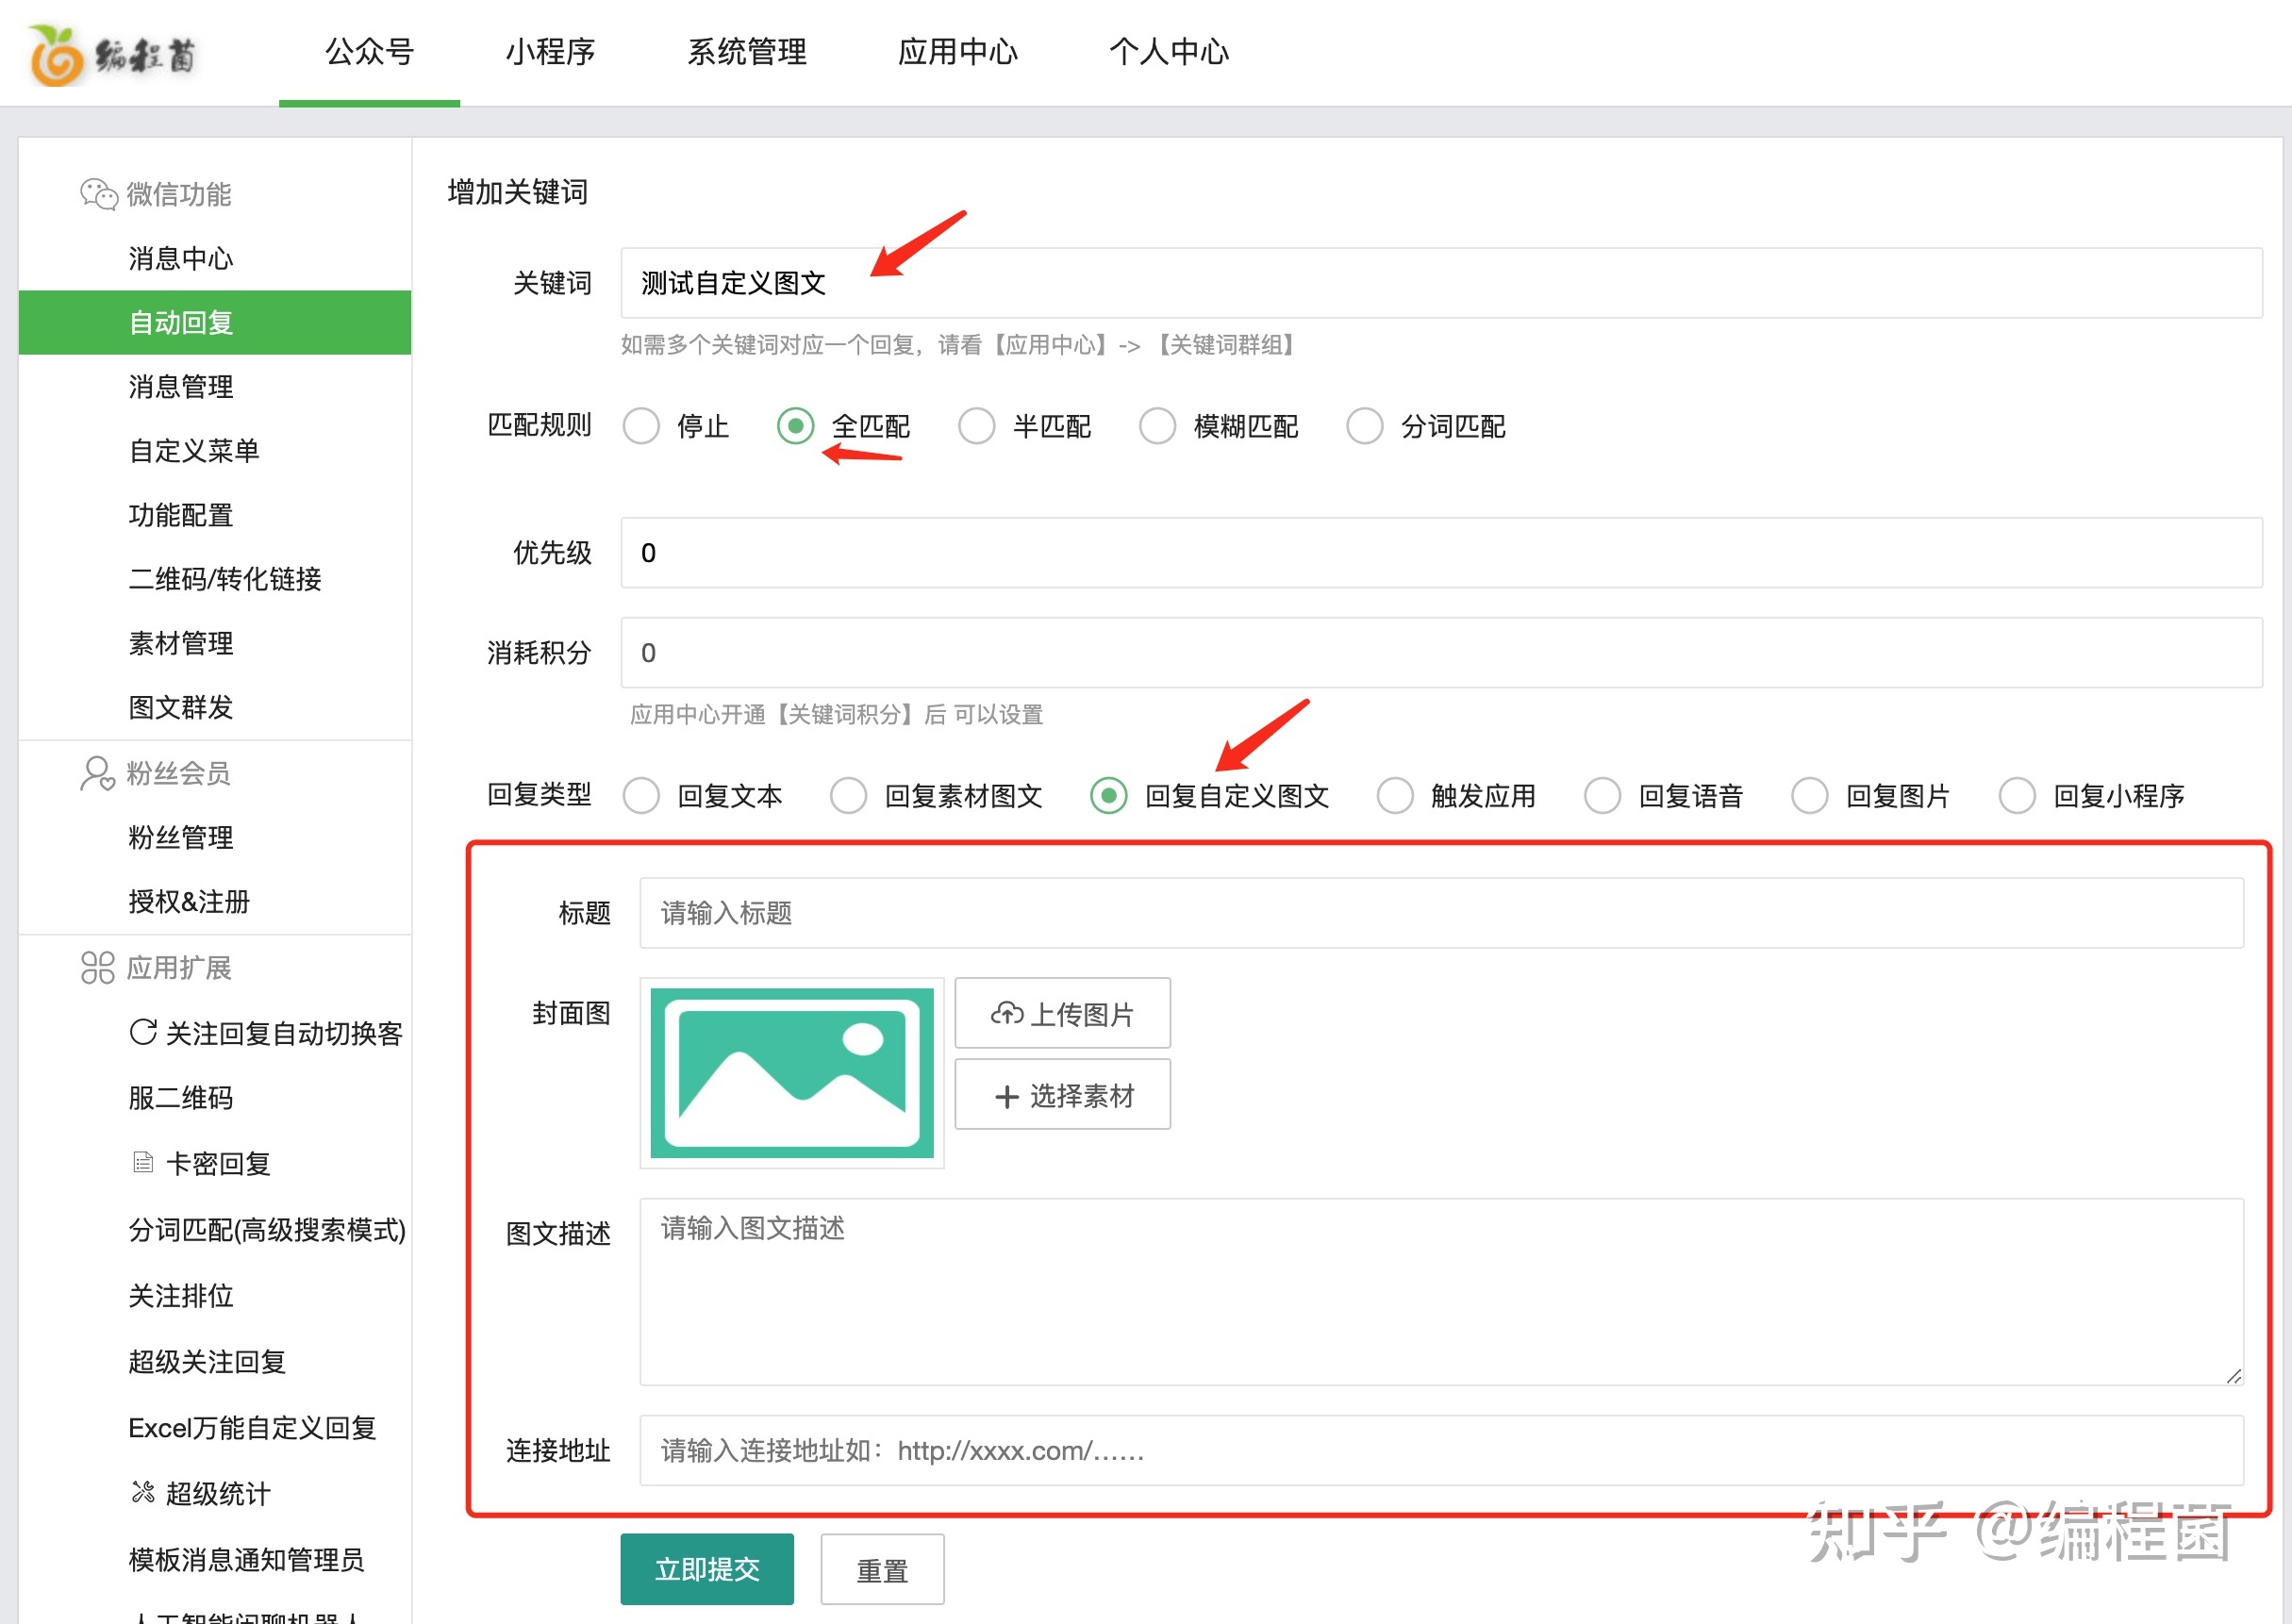Select the 回复文本 reply type
The image size is (2292, 1624).
point(641,796)
